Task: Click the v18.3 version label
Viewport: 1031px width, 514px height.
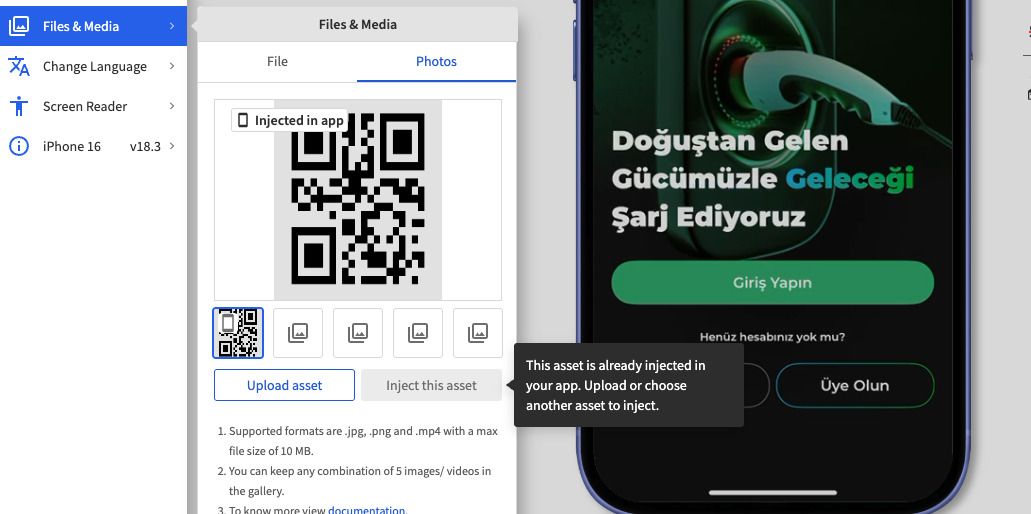Action: pos(145,147)
